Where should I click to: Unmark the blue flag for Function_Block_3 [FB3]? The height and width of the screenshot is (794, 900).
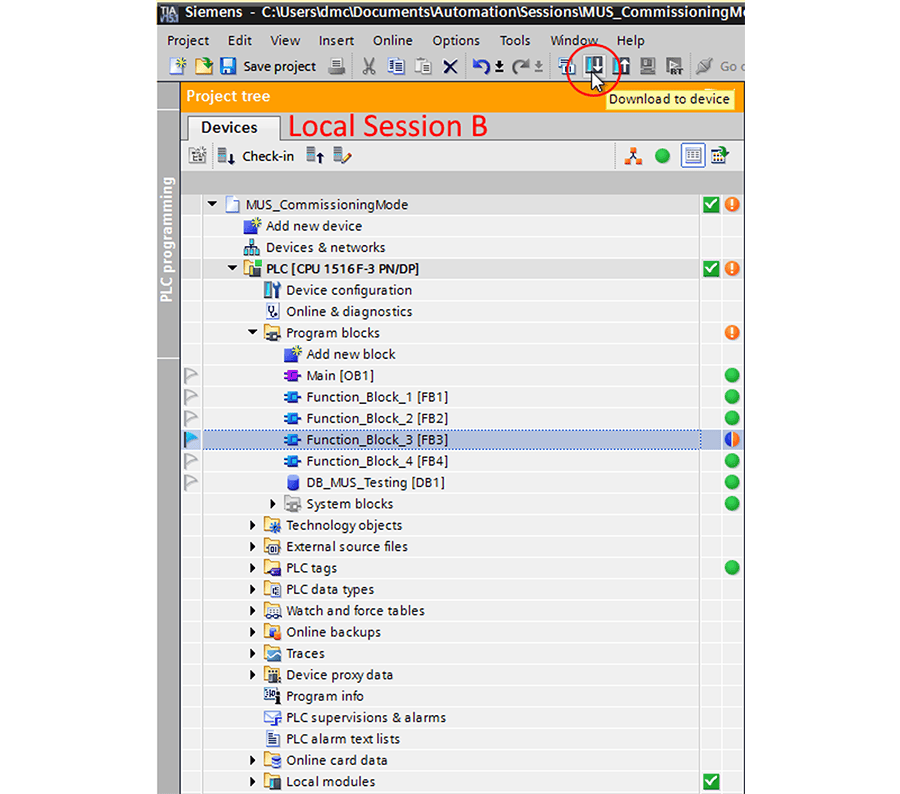(x=191, y=440)
